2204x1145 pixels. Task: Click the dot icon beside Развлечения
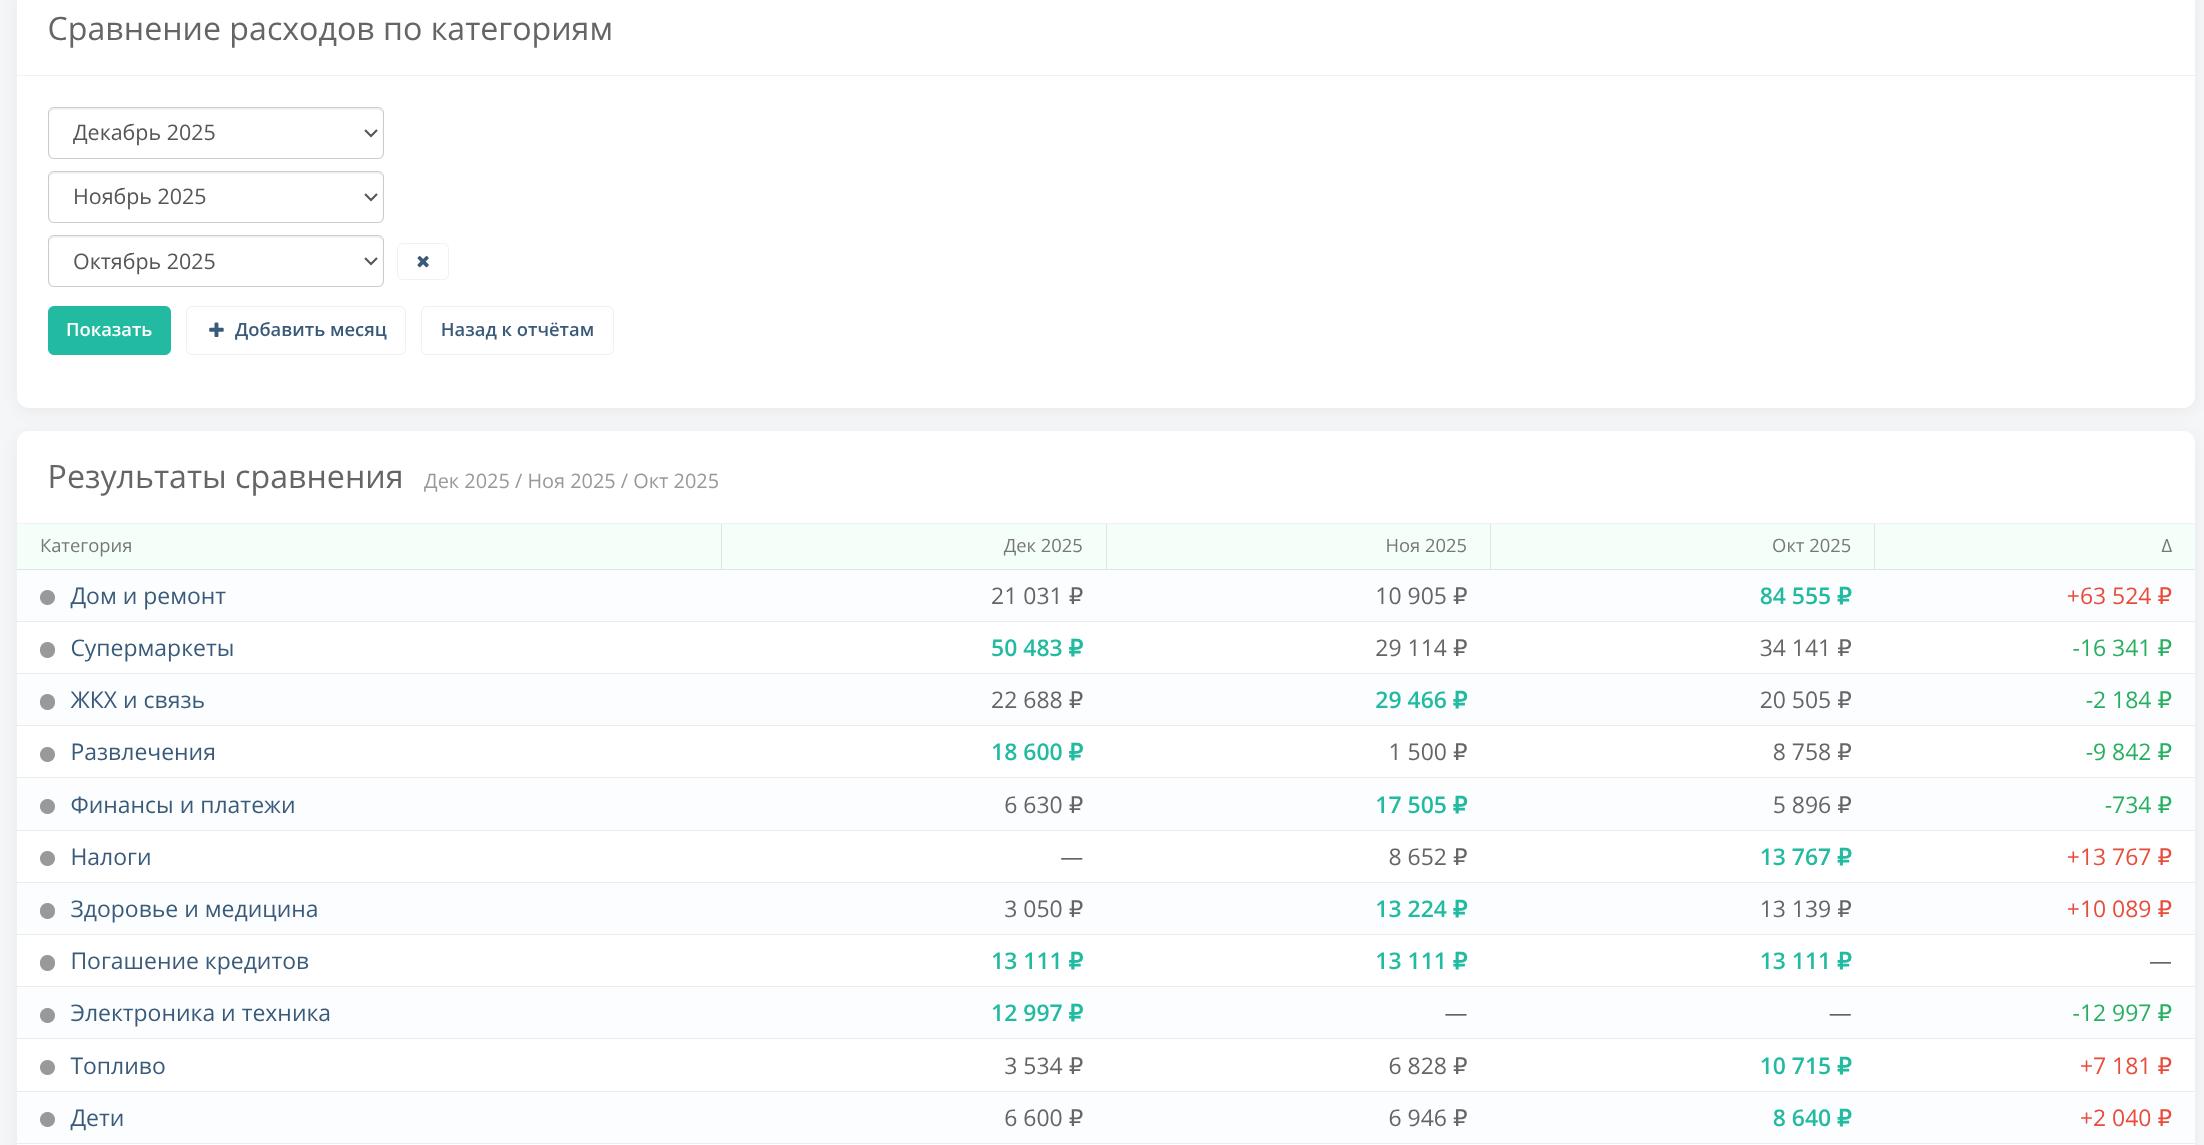coord(47,754)
